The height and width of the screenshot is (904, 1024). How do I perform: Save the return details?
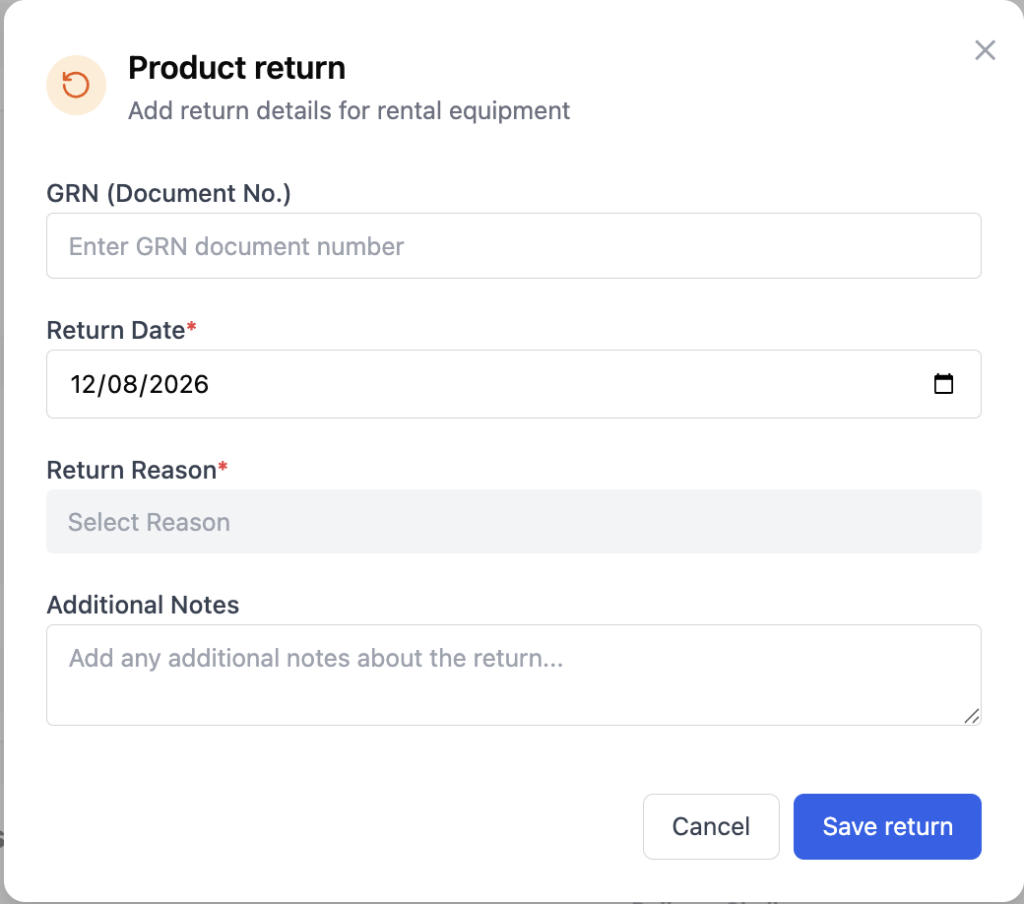tap(887, 827)
